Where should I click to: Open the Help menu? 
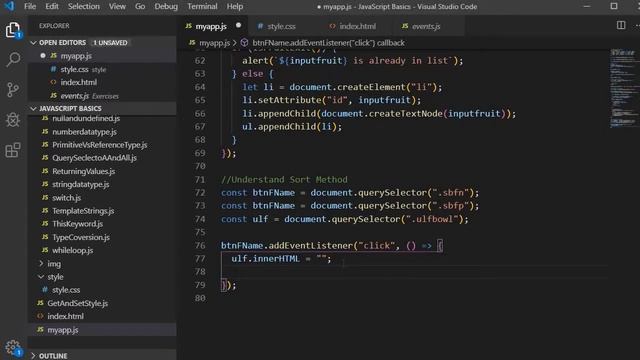(235, 6)
